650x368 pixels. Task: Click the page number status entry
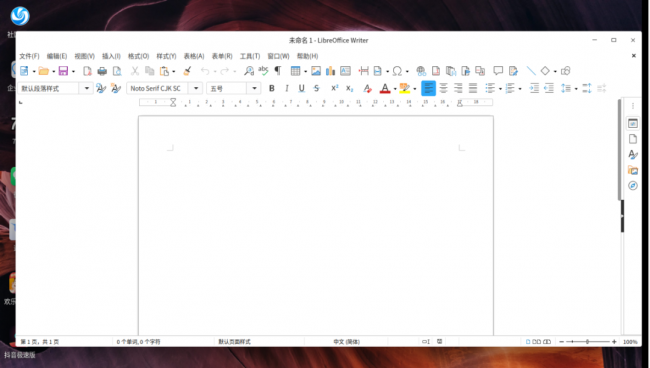point(40,341)
